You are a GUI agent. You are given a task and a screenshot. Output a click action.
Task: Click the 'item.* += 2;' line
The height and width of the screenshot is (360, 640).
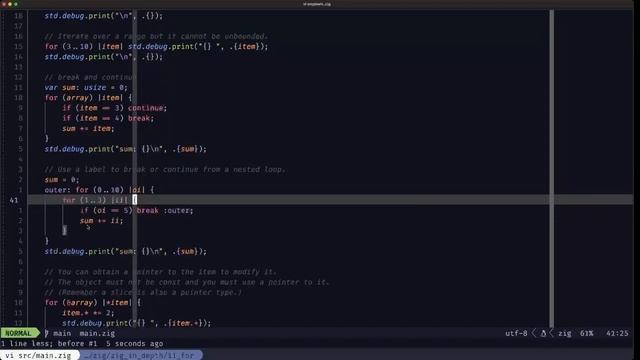pos(88,313)
